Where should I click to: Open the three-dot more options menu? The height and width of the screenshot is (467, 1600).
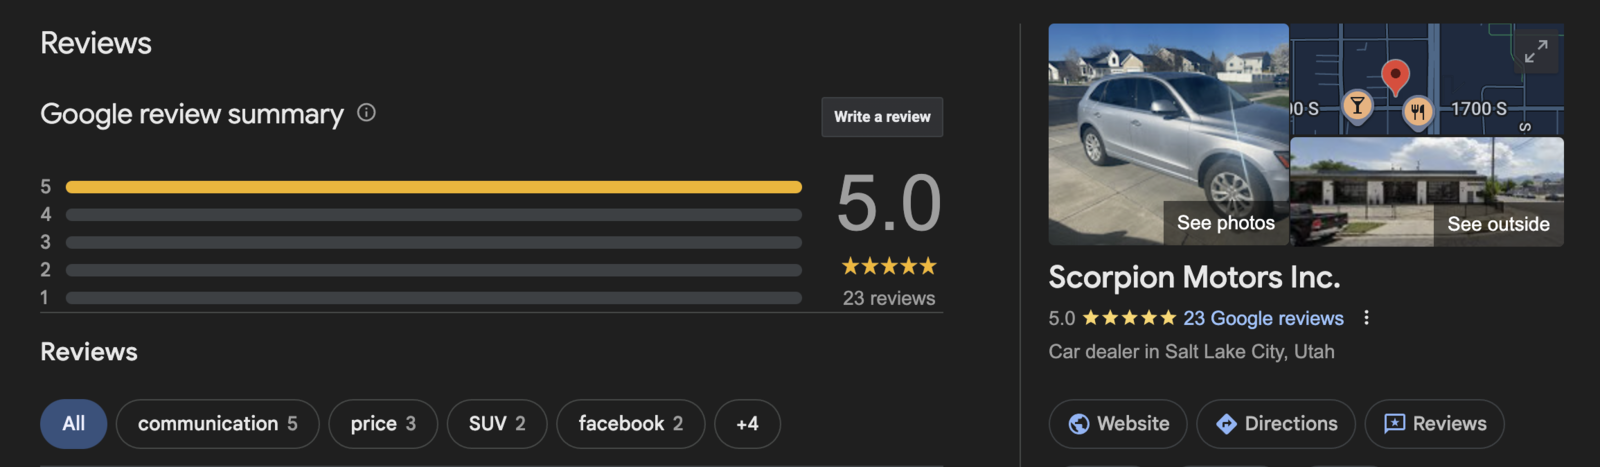1366,318
